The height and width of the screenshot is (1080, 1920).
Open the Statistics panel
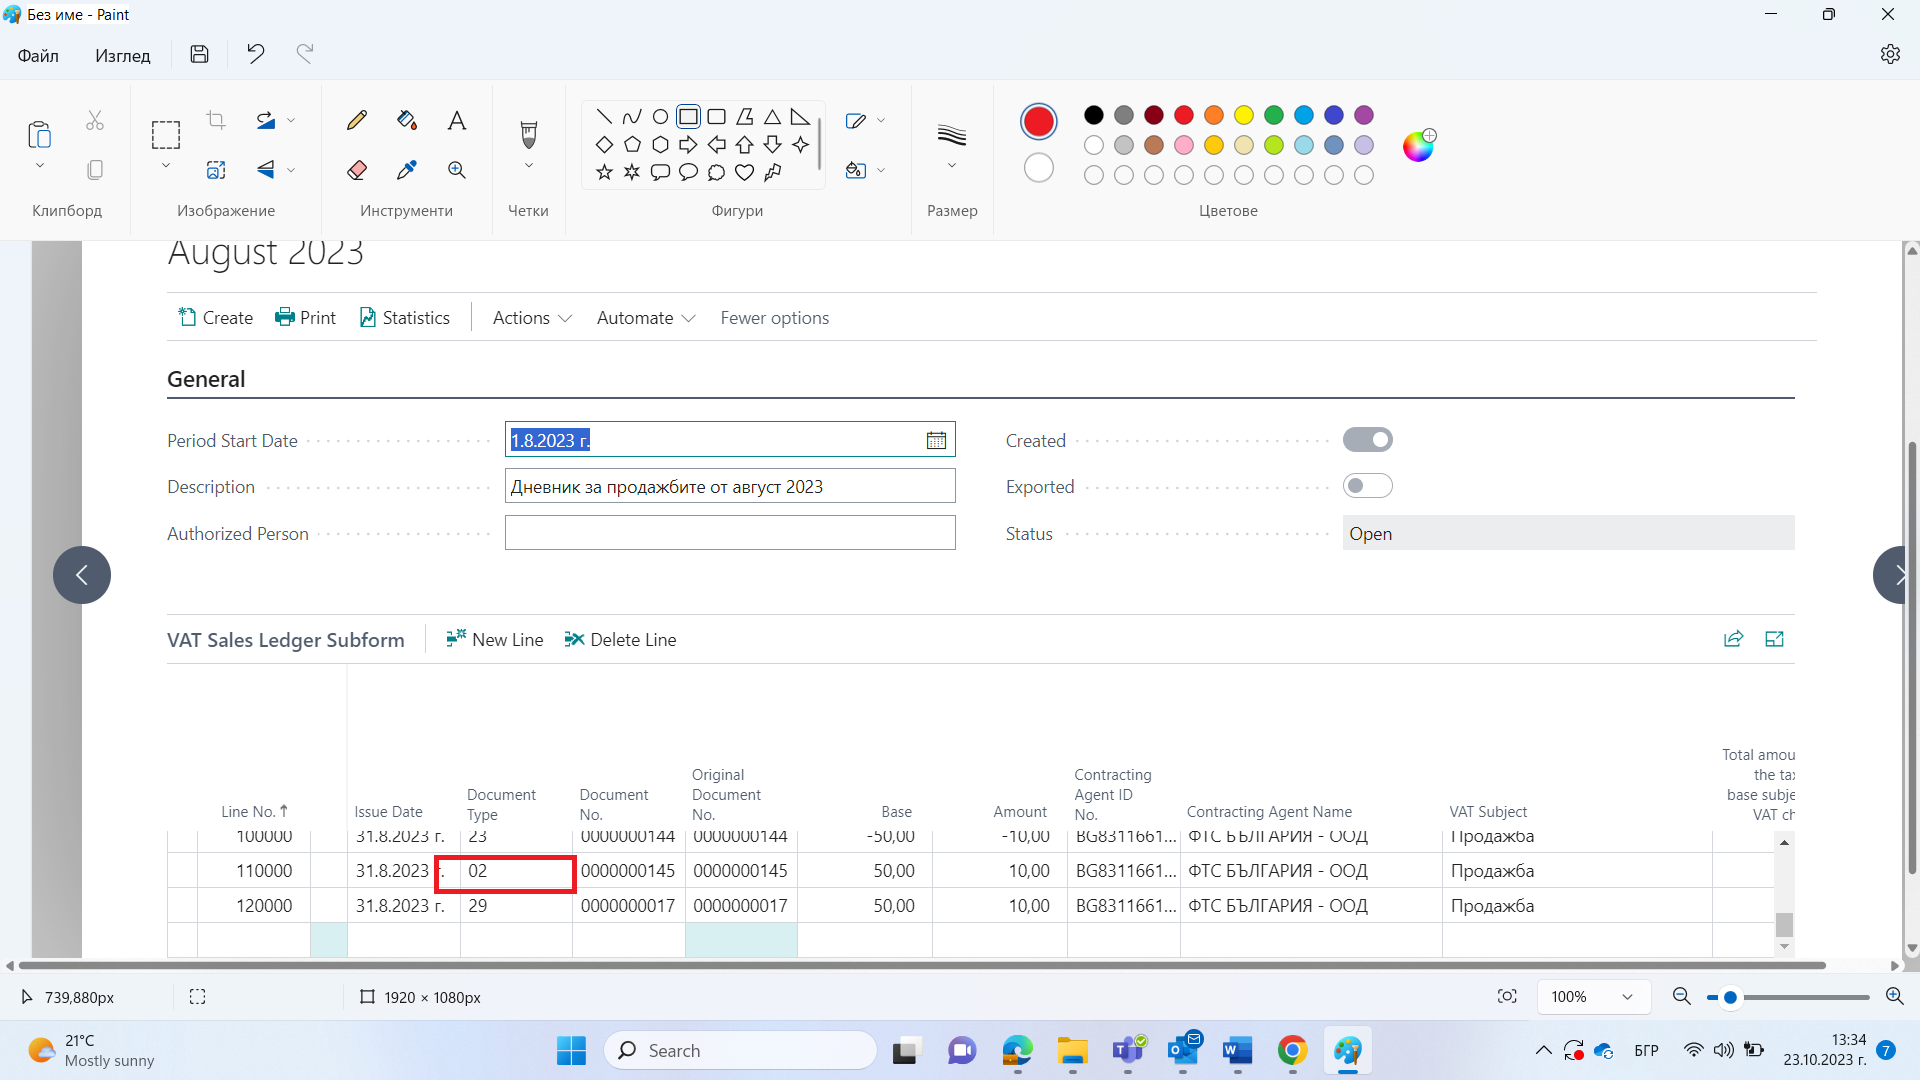coord(404,316)
